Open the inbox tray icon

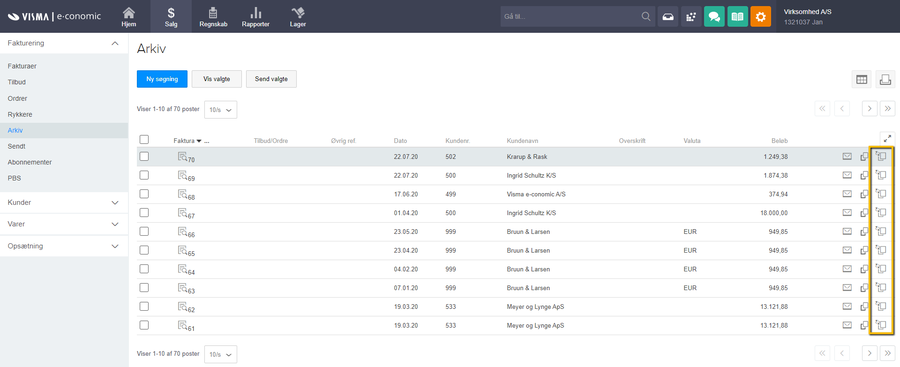tap(668, 17)
